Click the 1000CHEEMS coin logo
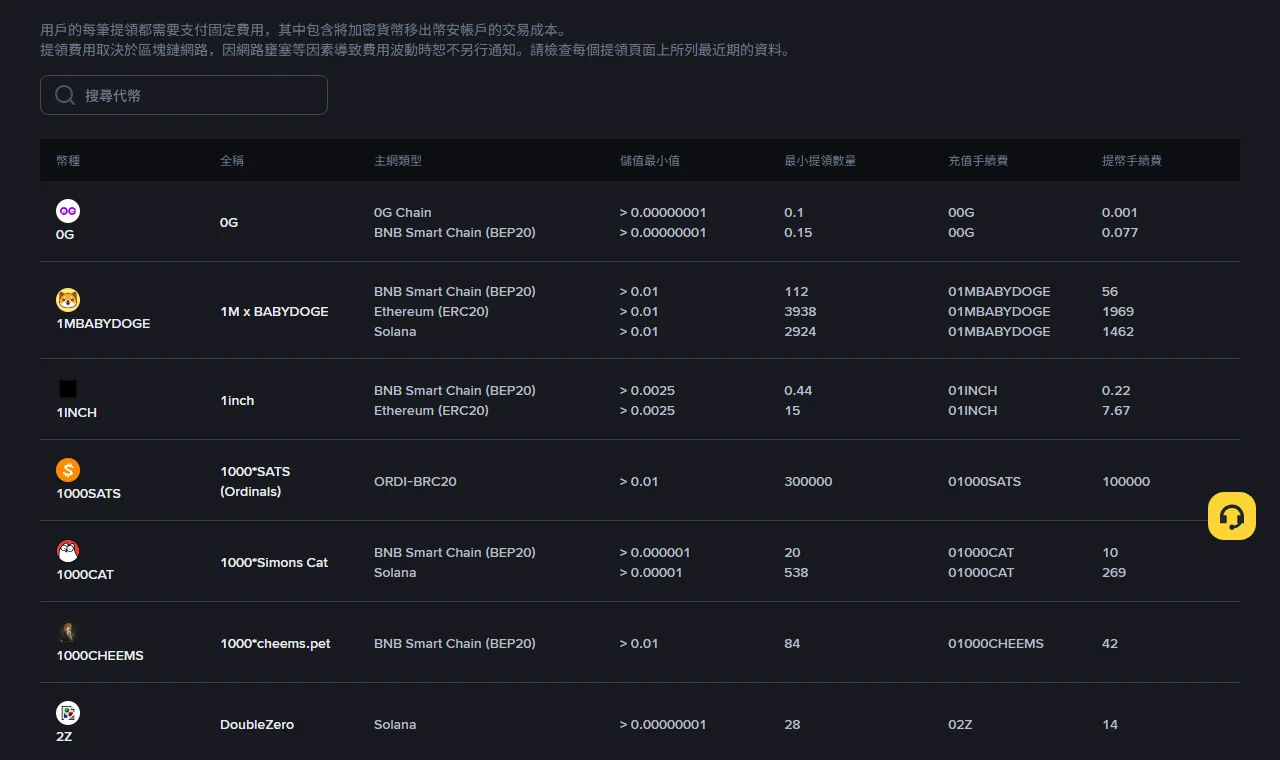Screen dimensions: 1280x760 [68, 632]
